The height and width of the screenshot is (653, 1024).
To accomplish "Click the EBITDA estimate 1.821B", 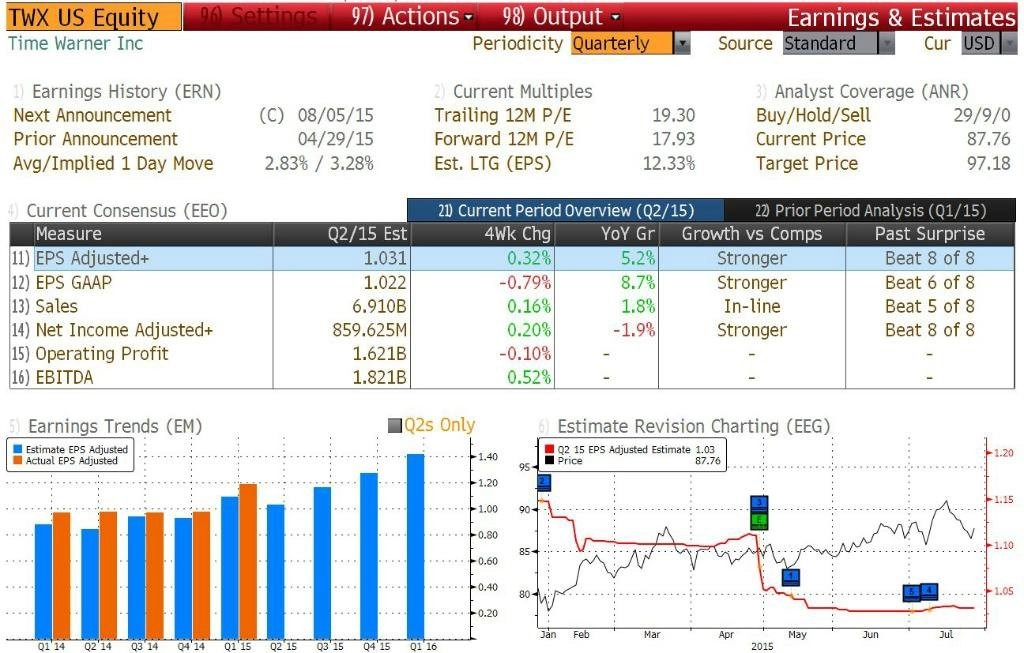I will (379, 377).
